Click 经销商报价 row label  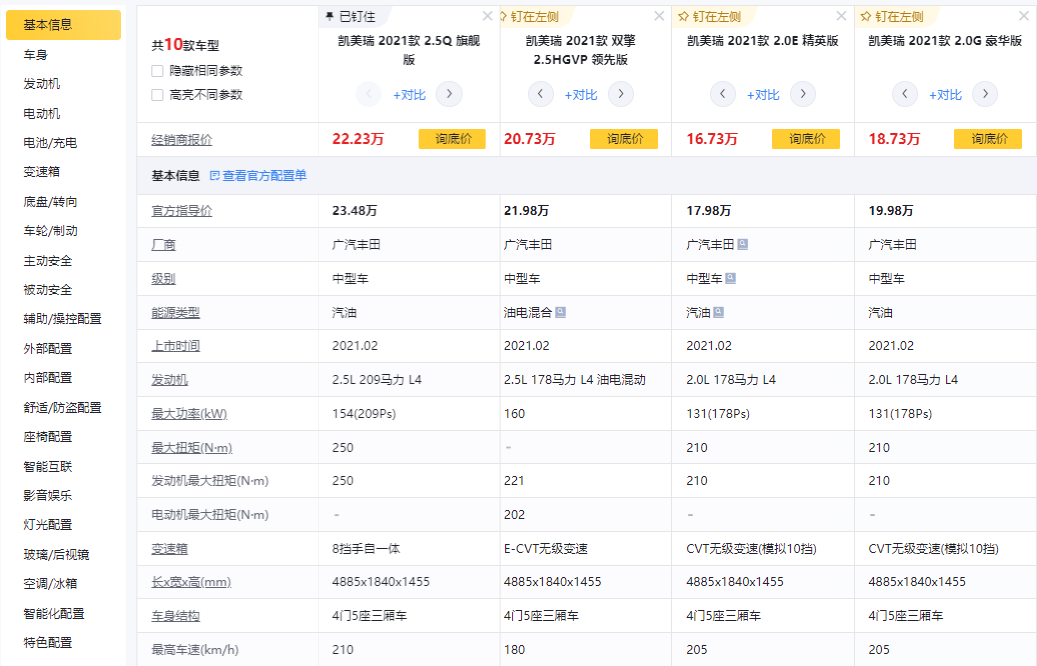(182, 140)
